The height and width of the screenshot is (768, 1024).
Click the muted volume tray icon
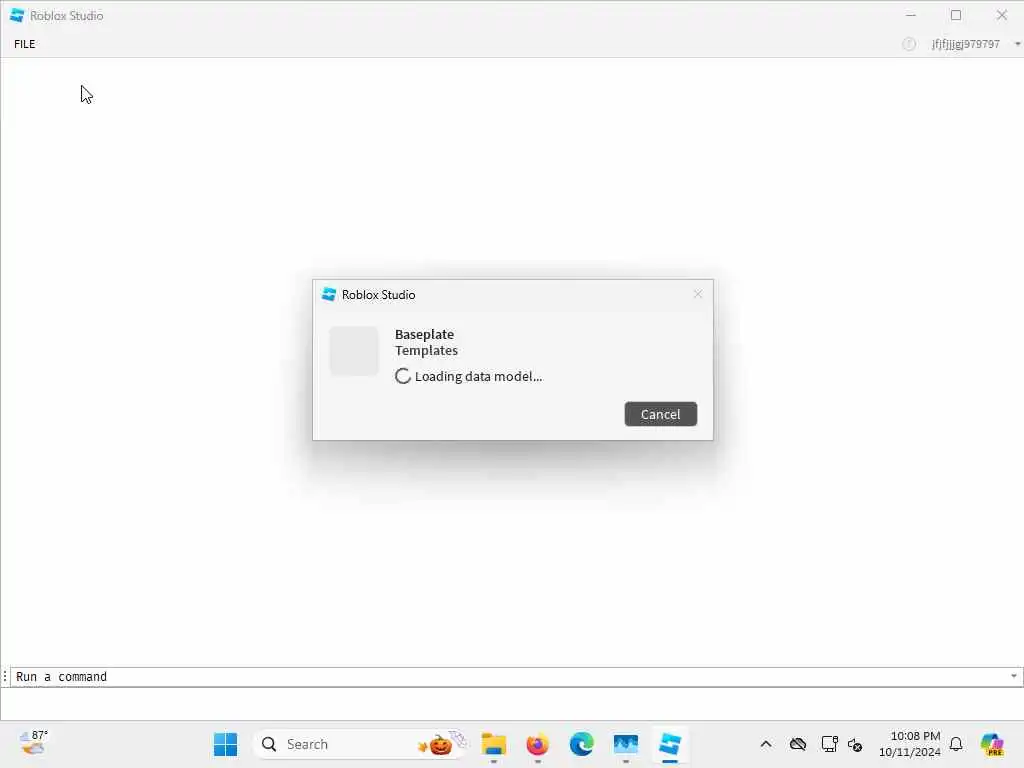pyautogui.click(x=855, y=744)
